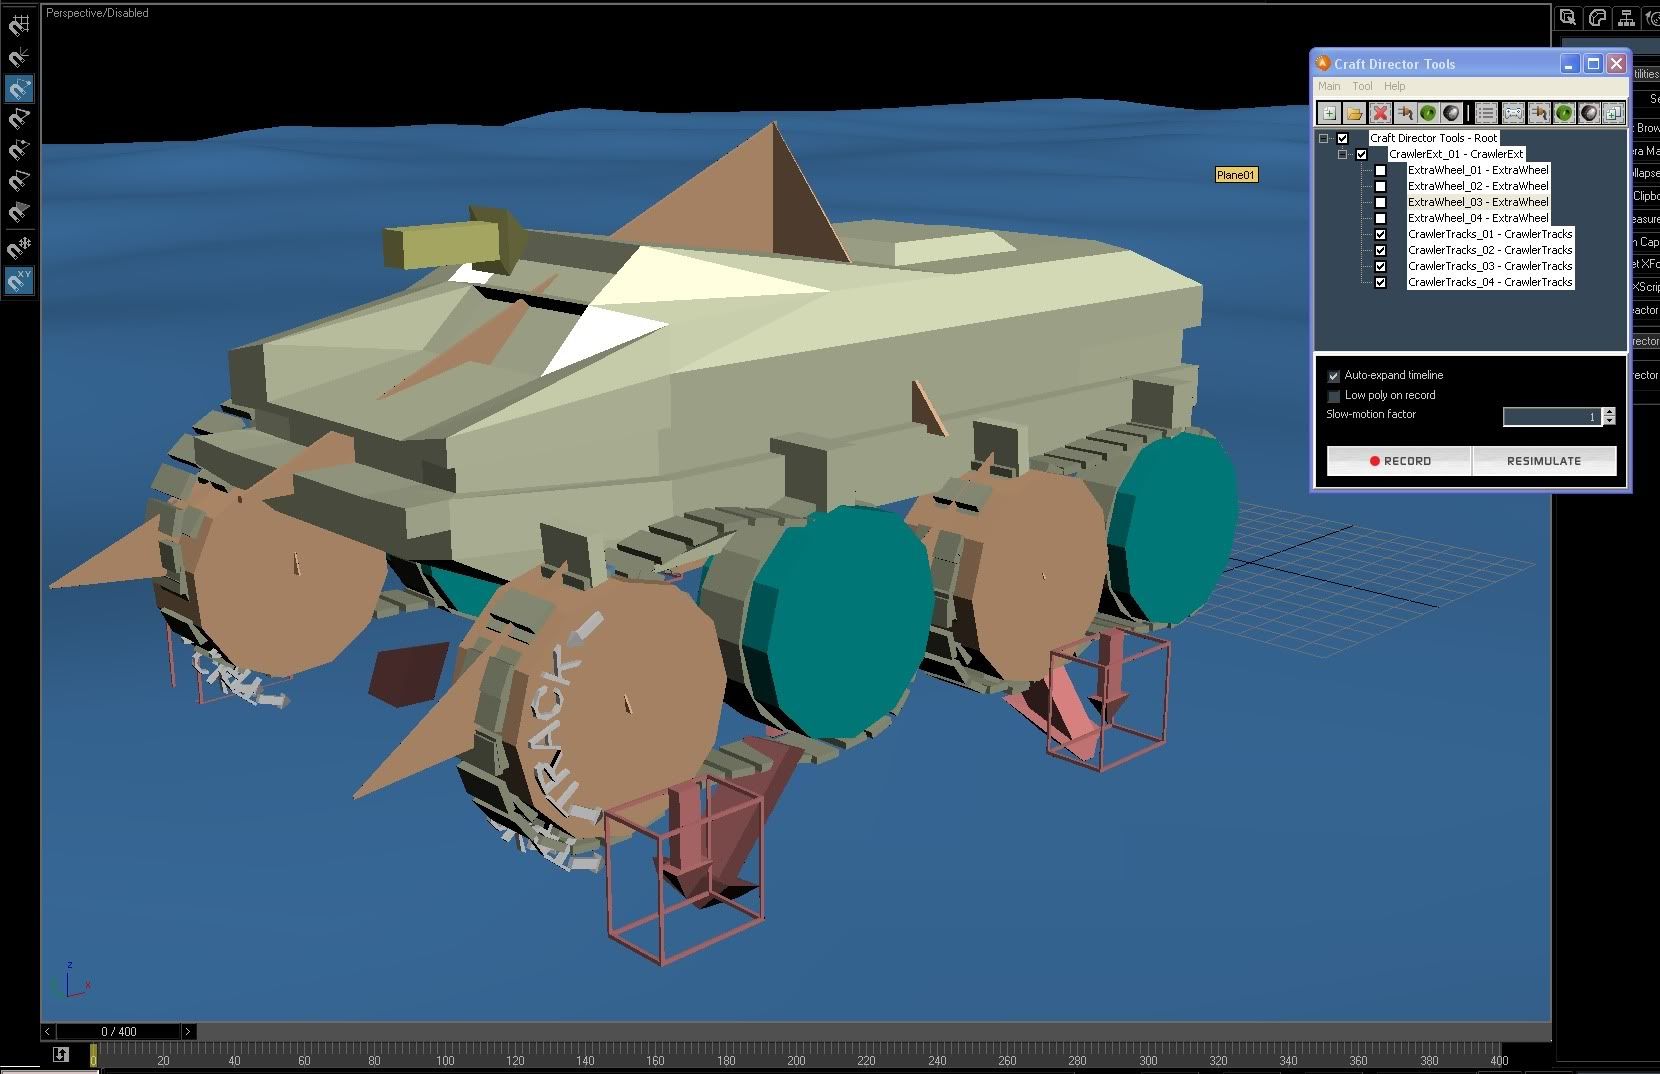Enable the grid points snap magnet icon
This screenshot has width=1660, height=1074.
tap(19, 26)
